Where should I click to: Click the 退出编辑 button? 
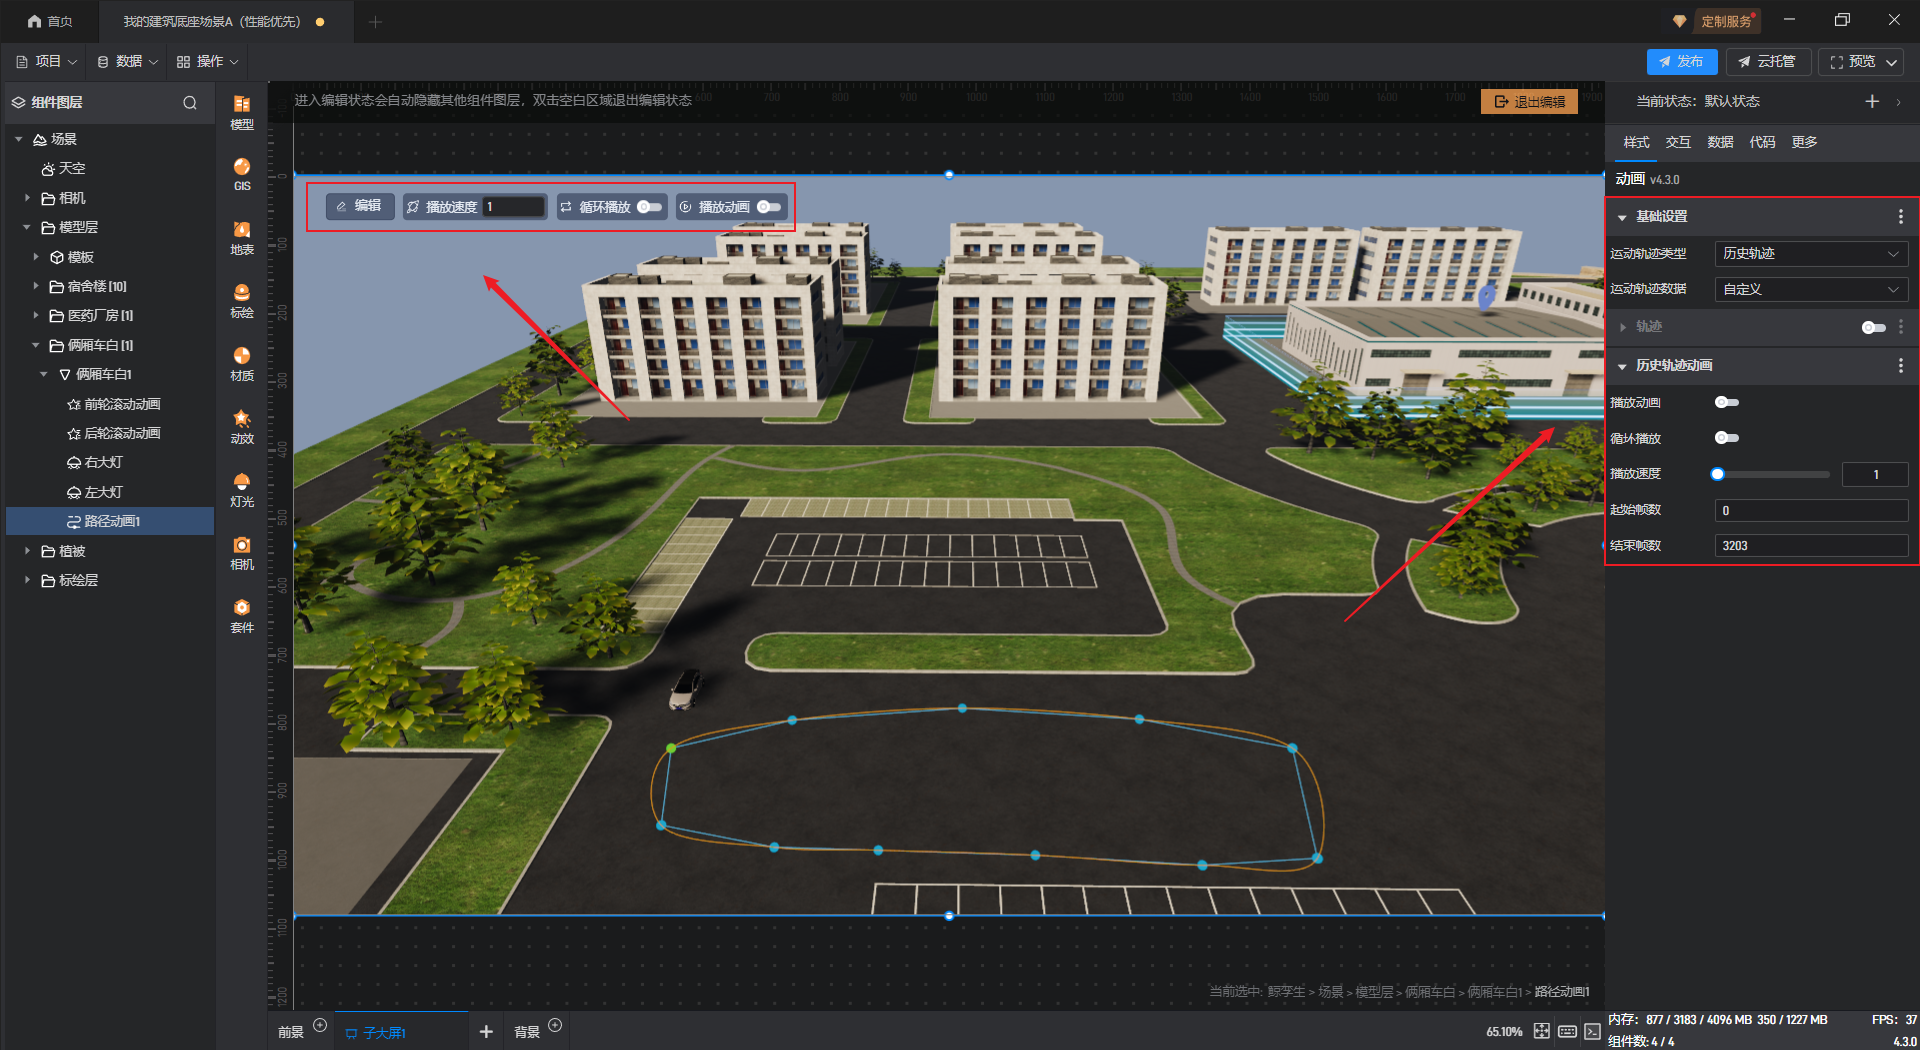click(x=1529, y=102)
